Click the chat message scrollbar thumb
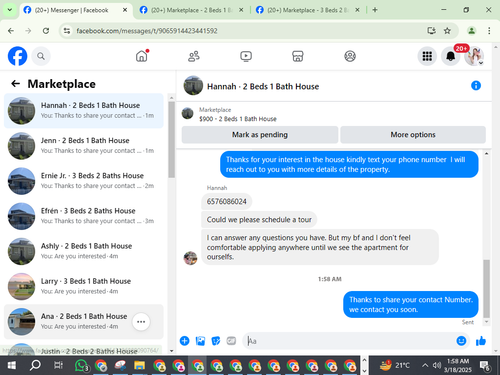The image size is (500, 375). [487, 289]
